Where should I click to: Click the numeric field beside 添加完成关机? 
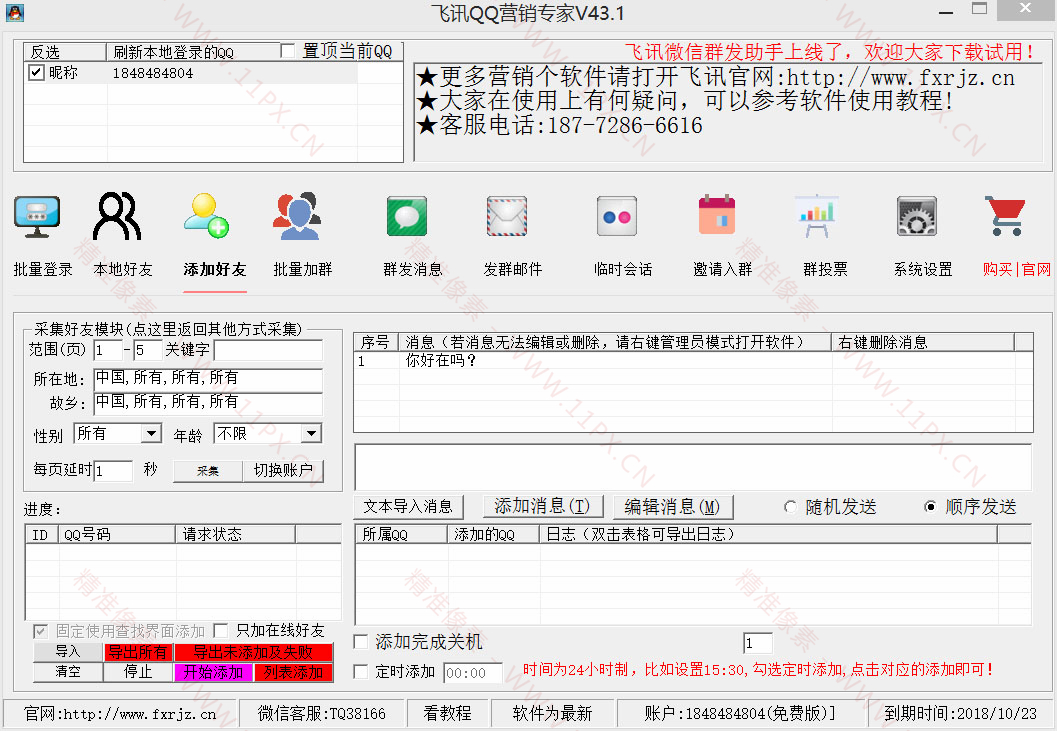(x=758, y=643)
